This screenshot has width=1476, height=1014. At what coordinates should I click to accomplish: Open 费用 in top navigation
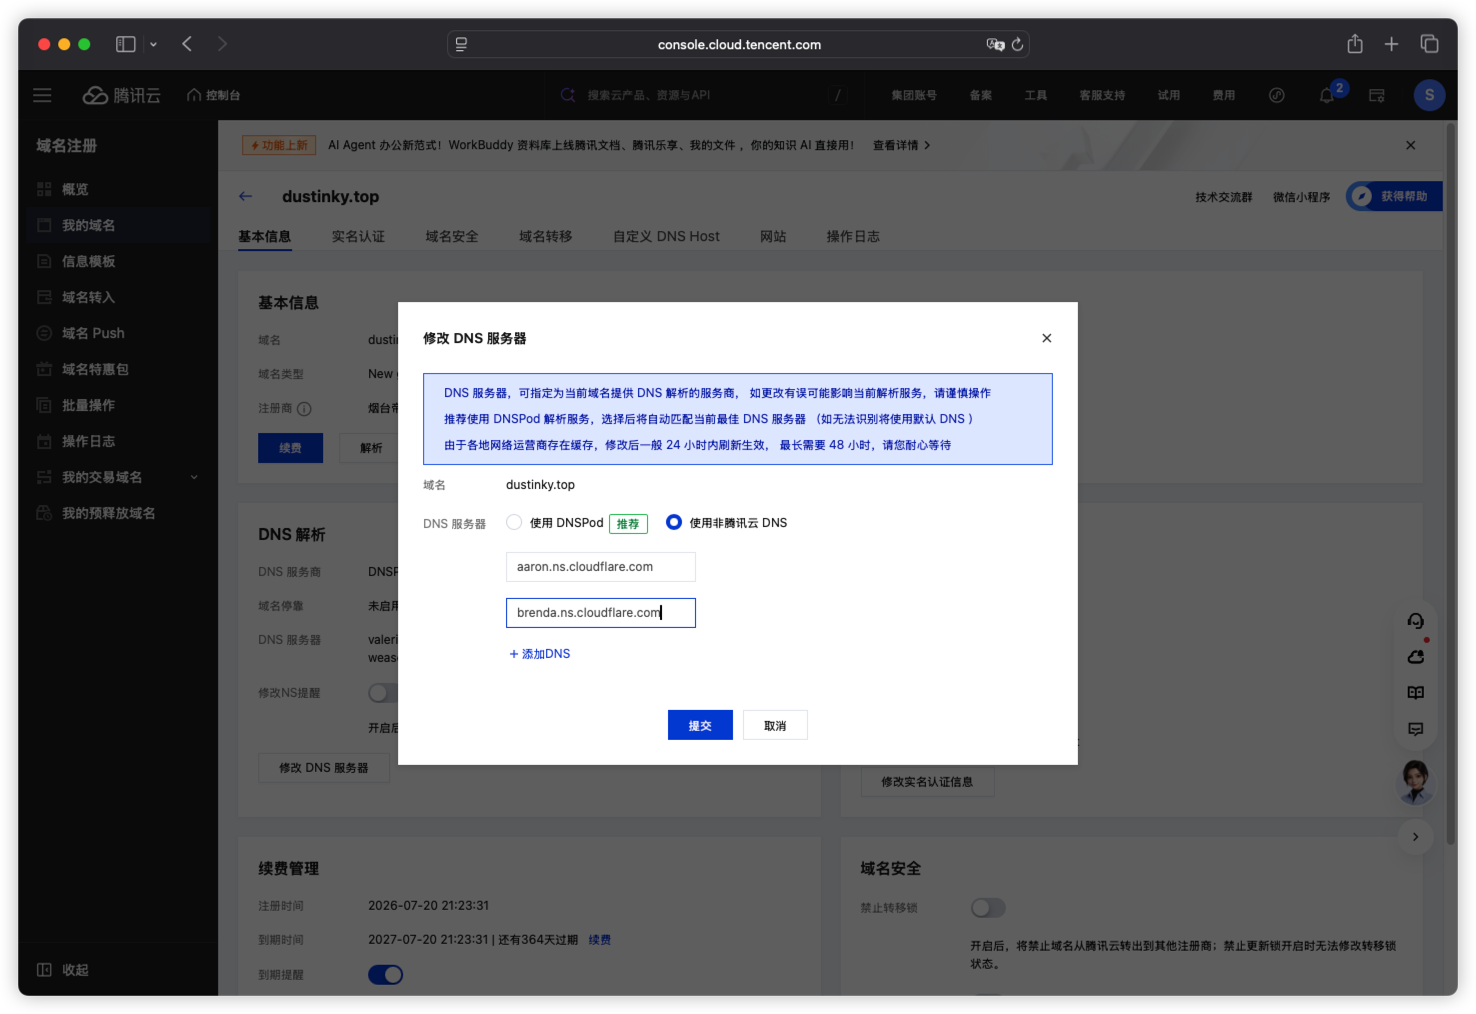pos(1224,95)
